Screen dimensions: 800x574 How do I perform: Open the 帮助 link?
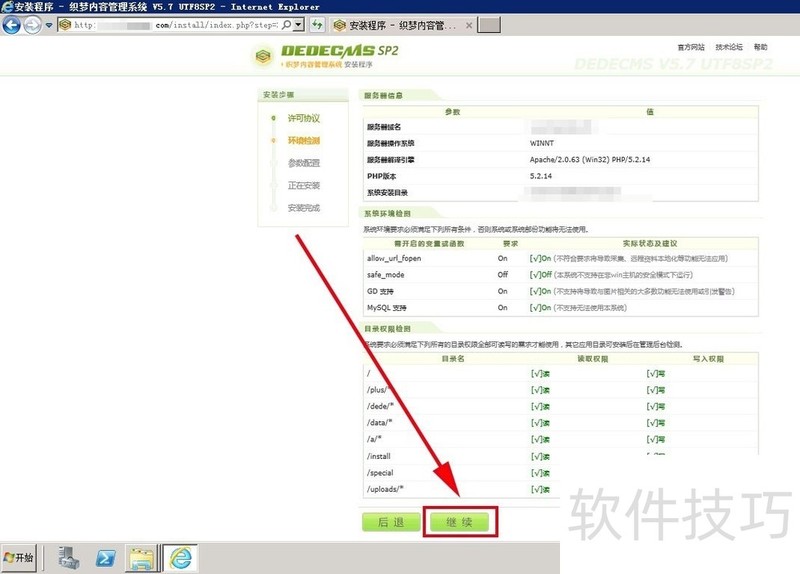760,47
